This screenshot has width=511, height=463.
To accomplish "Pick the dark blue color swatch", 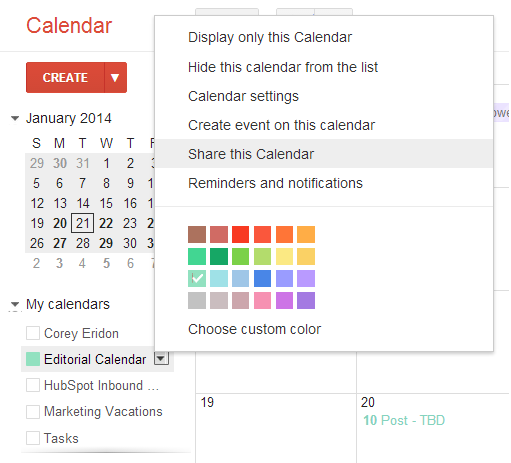I will click(262, 278).
